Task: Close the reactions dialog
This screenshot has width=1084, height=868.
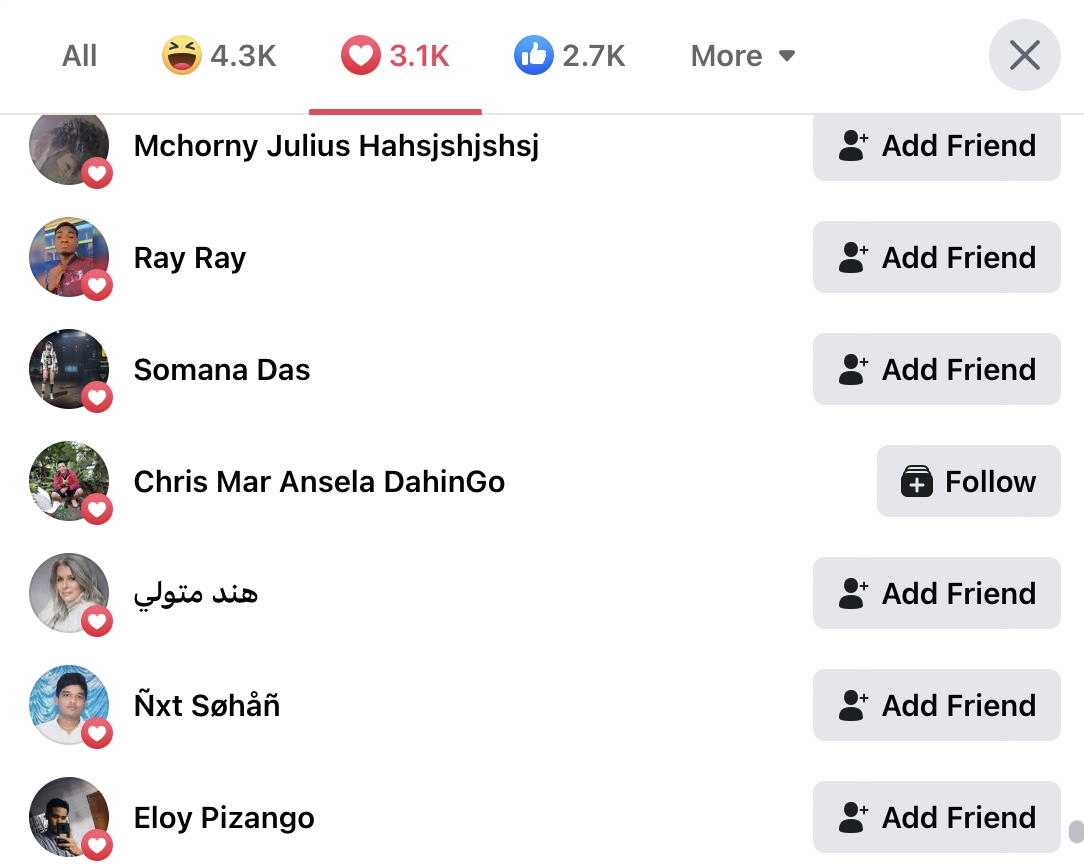Action: coord(1025,55)
